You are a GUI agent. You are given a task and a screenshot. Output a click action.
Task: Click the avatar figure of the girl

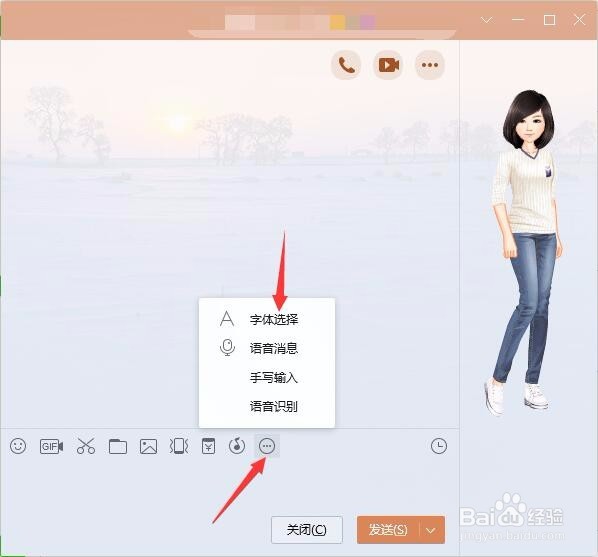pyautogui.click(x=524, y=254)
